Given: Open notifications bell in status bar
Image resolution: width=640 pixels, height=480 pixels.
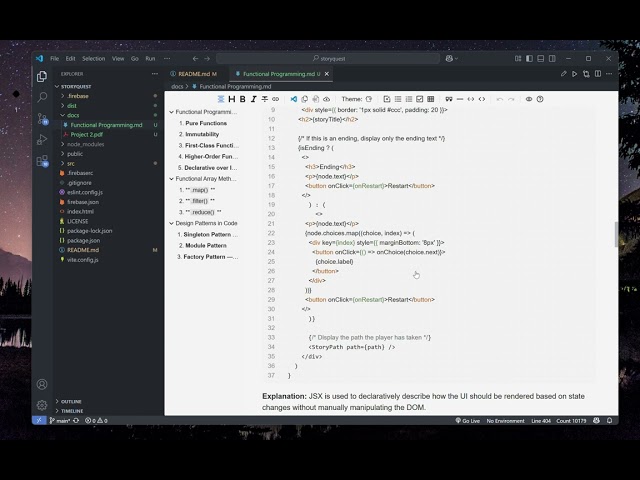Looking at the screenshot, I should tap(609, 420).
